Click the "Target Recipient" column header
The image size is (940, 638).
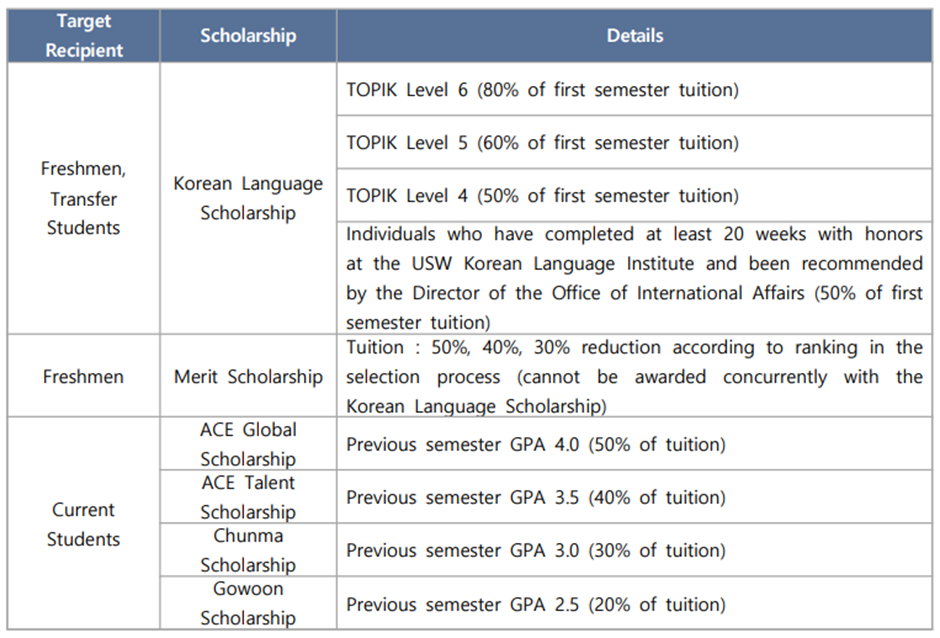[83, 36]
